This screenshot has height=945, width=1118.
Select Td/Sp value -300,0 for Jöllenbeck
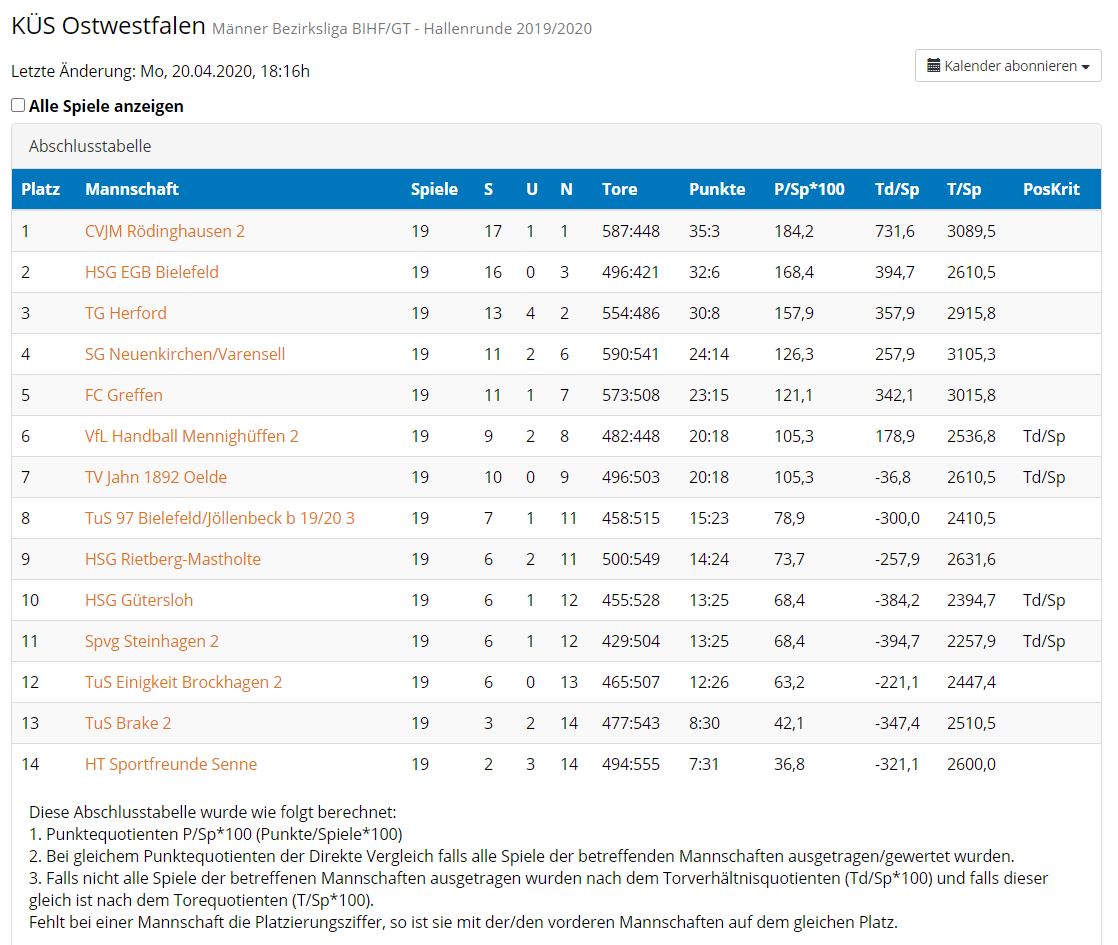coord(897,518)
